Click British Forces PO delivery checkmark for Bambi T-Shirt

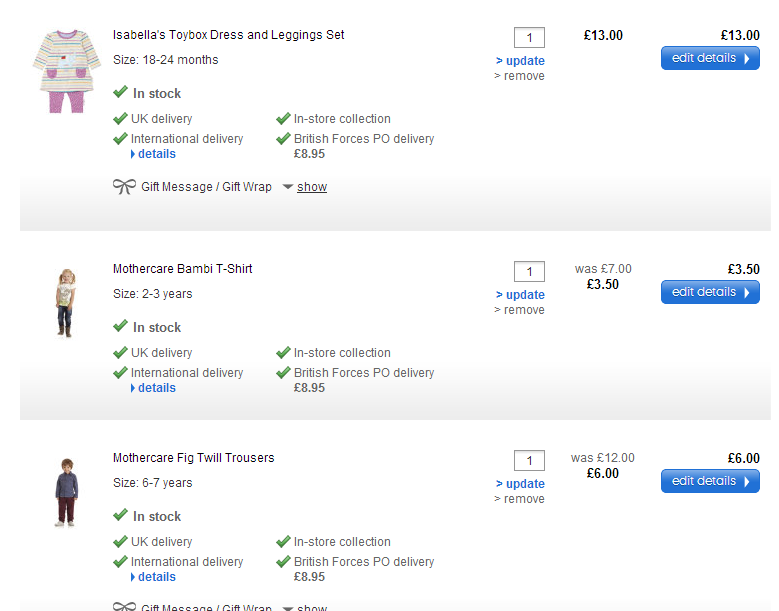point(284,373)
